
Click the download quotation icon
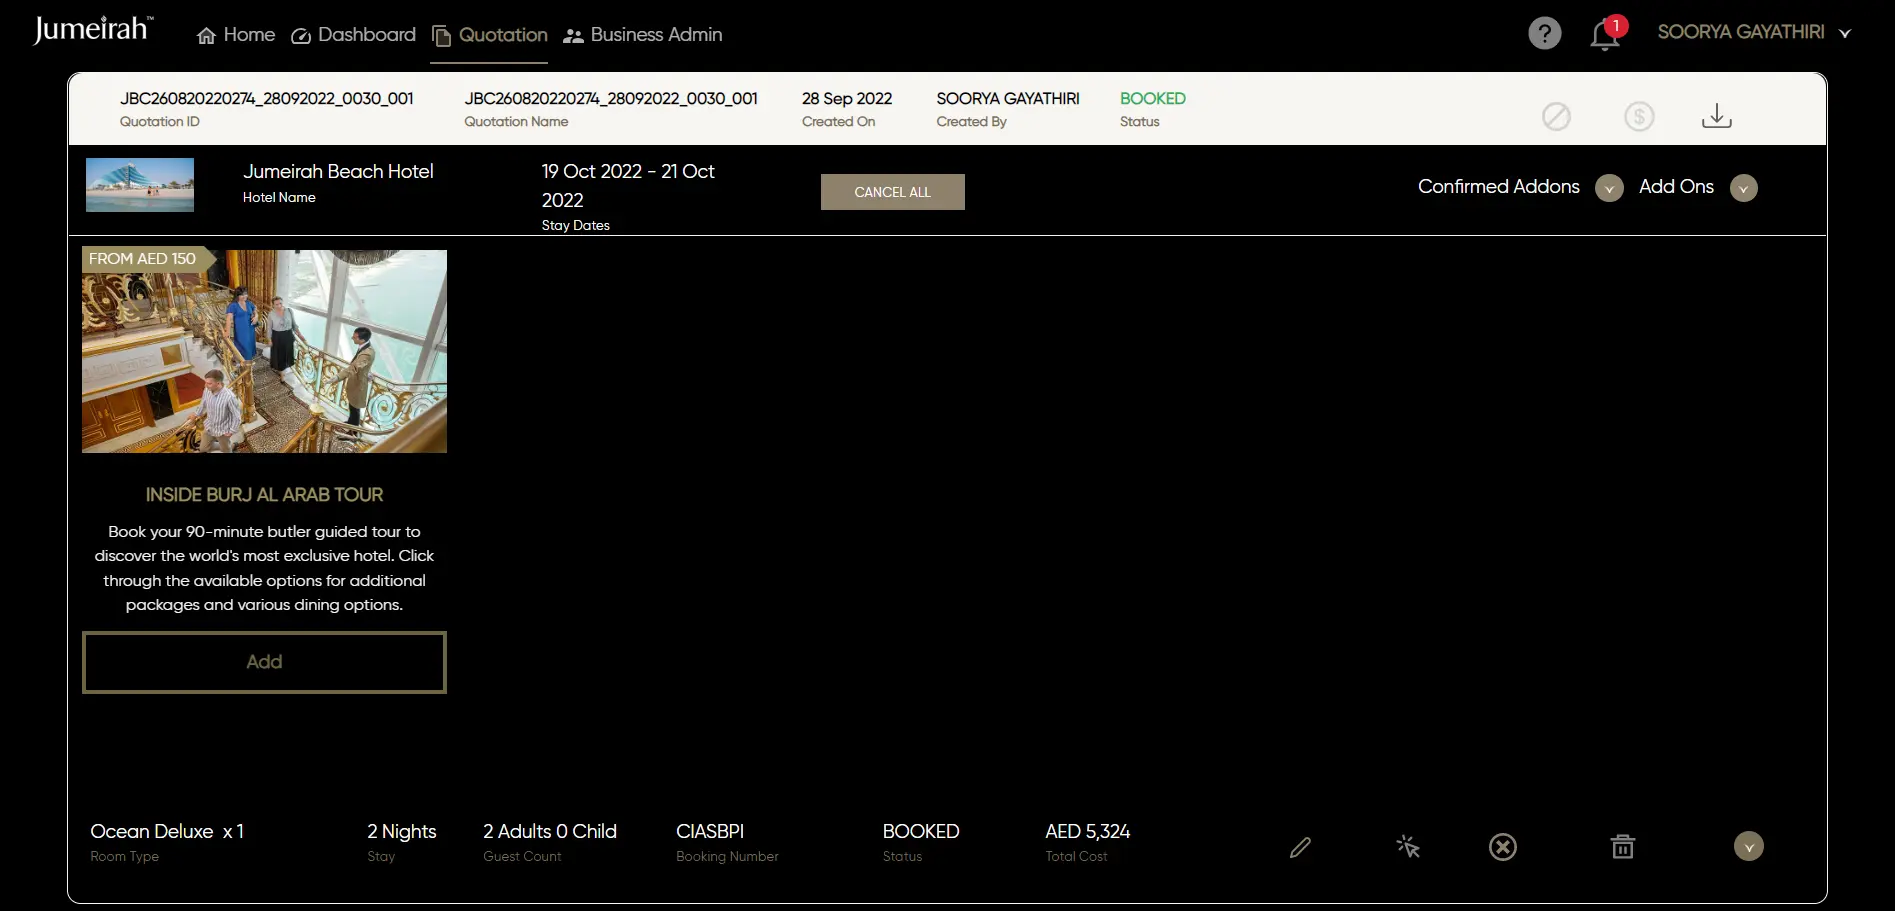[1716, 116]
